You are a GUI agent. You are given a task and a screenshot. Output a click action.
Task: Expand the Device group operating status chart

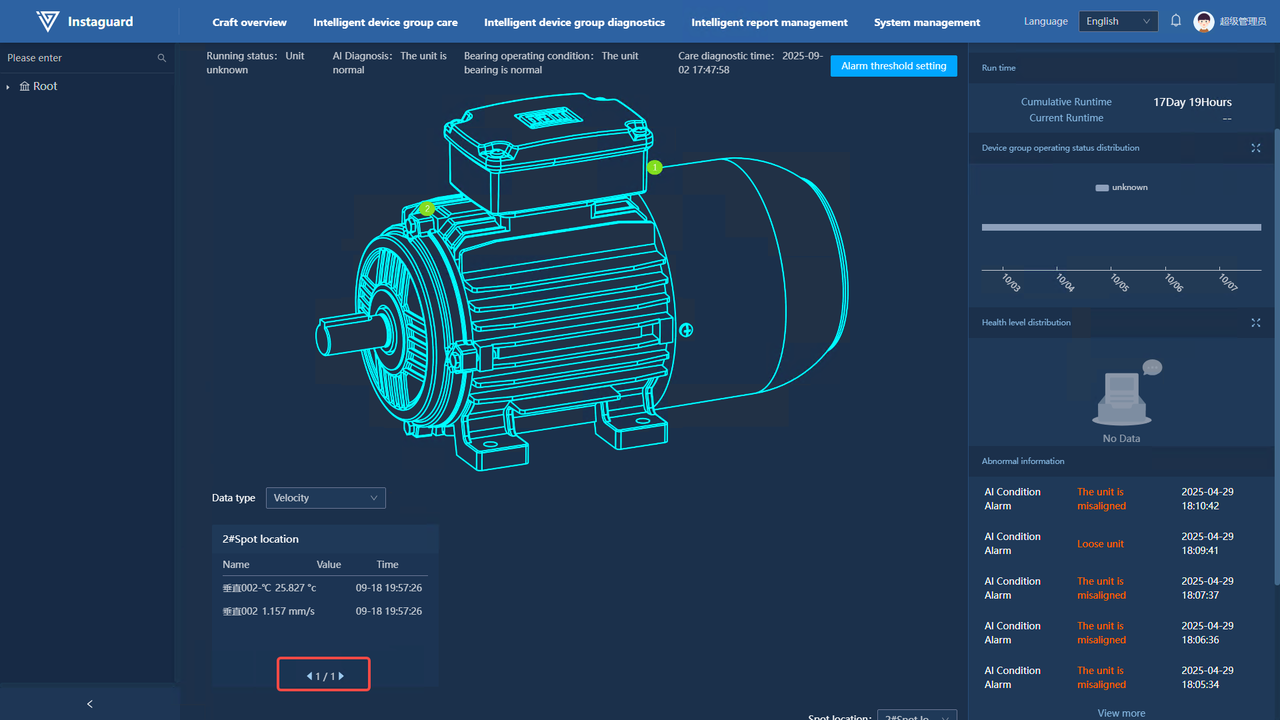point(1256,148)
